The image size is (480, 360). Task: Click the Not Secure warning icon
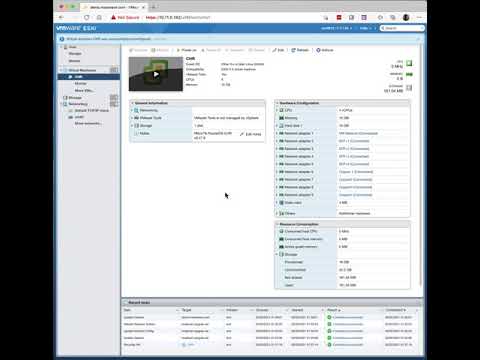click(113, 17)
